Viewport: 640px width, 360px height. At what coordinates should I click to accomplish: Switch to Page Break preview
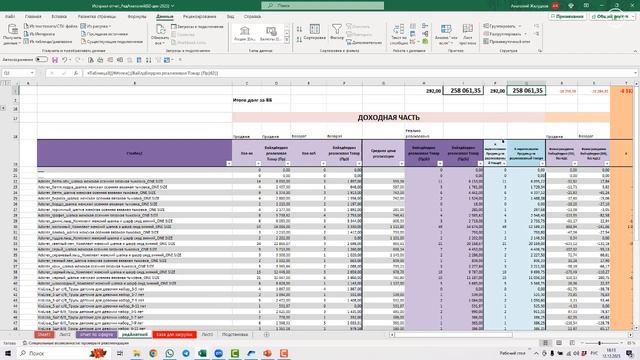click(x=572, y=343)
